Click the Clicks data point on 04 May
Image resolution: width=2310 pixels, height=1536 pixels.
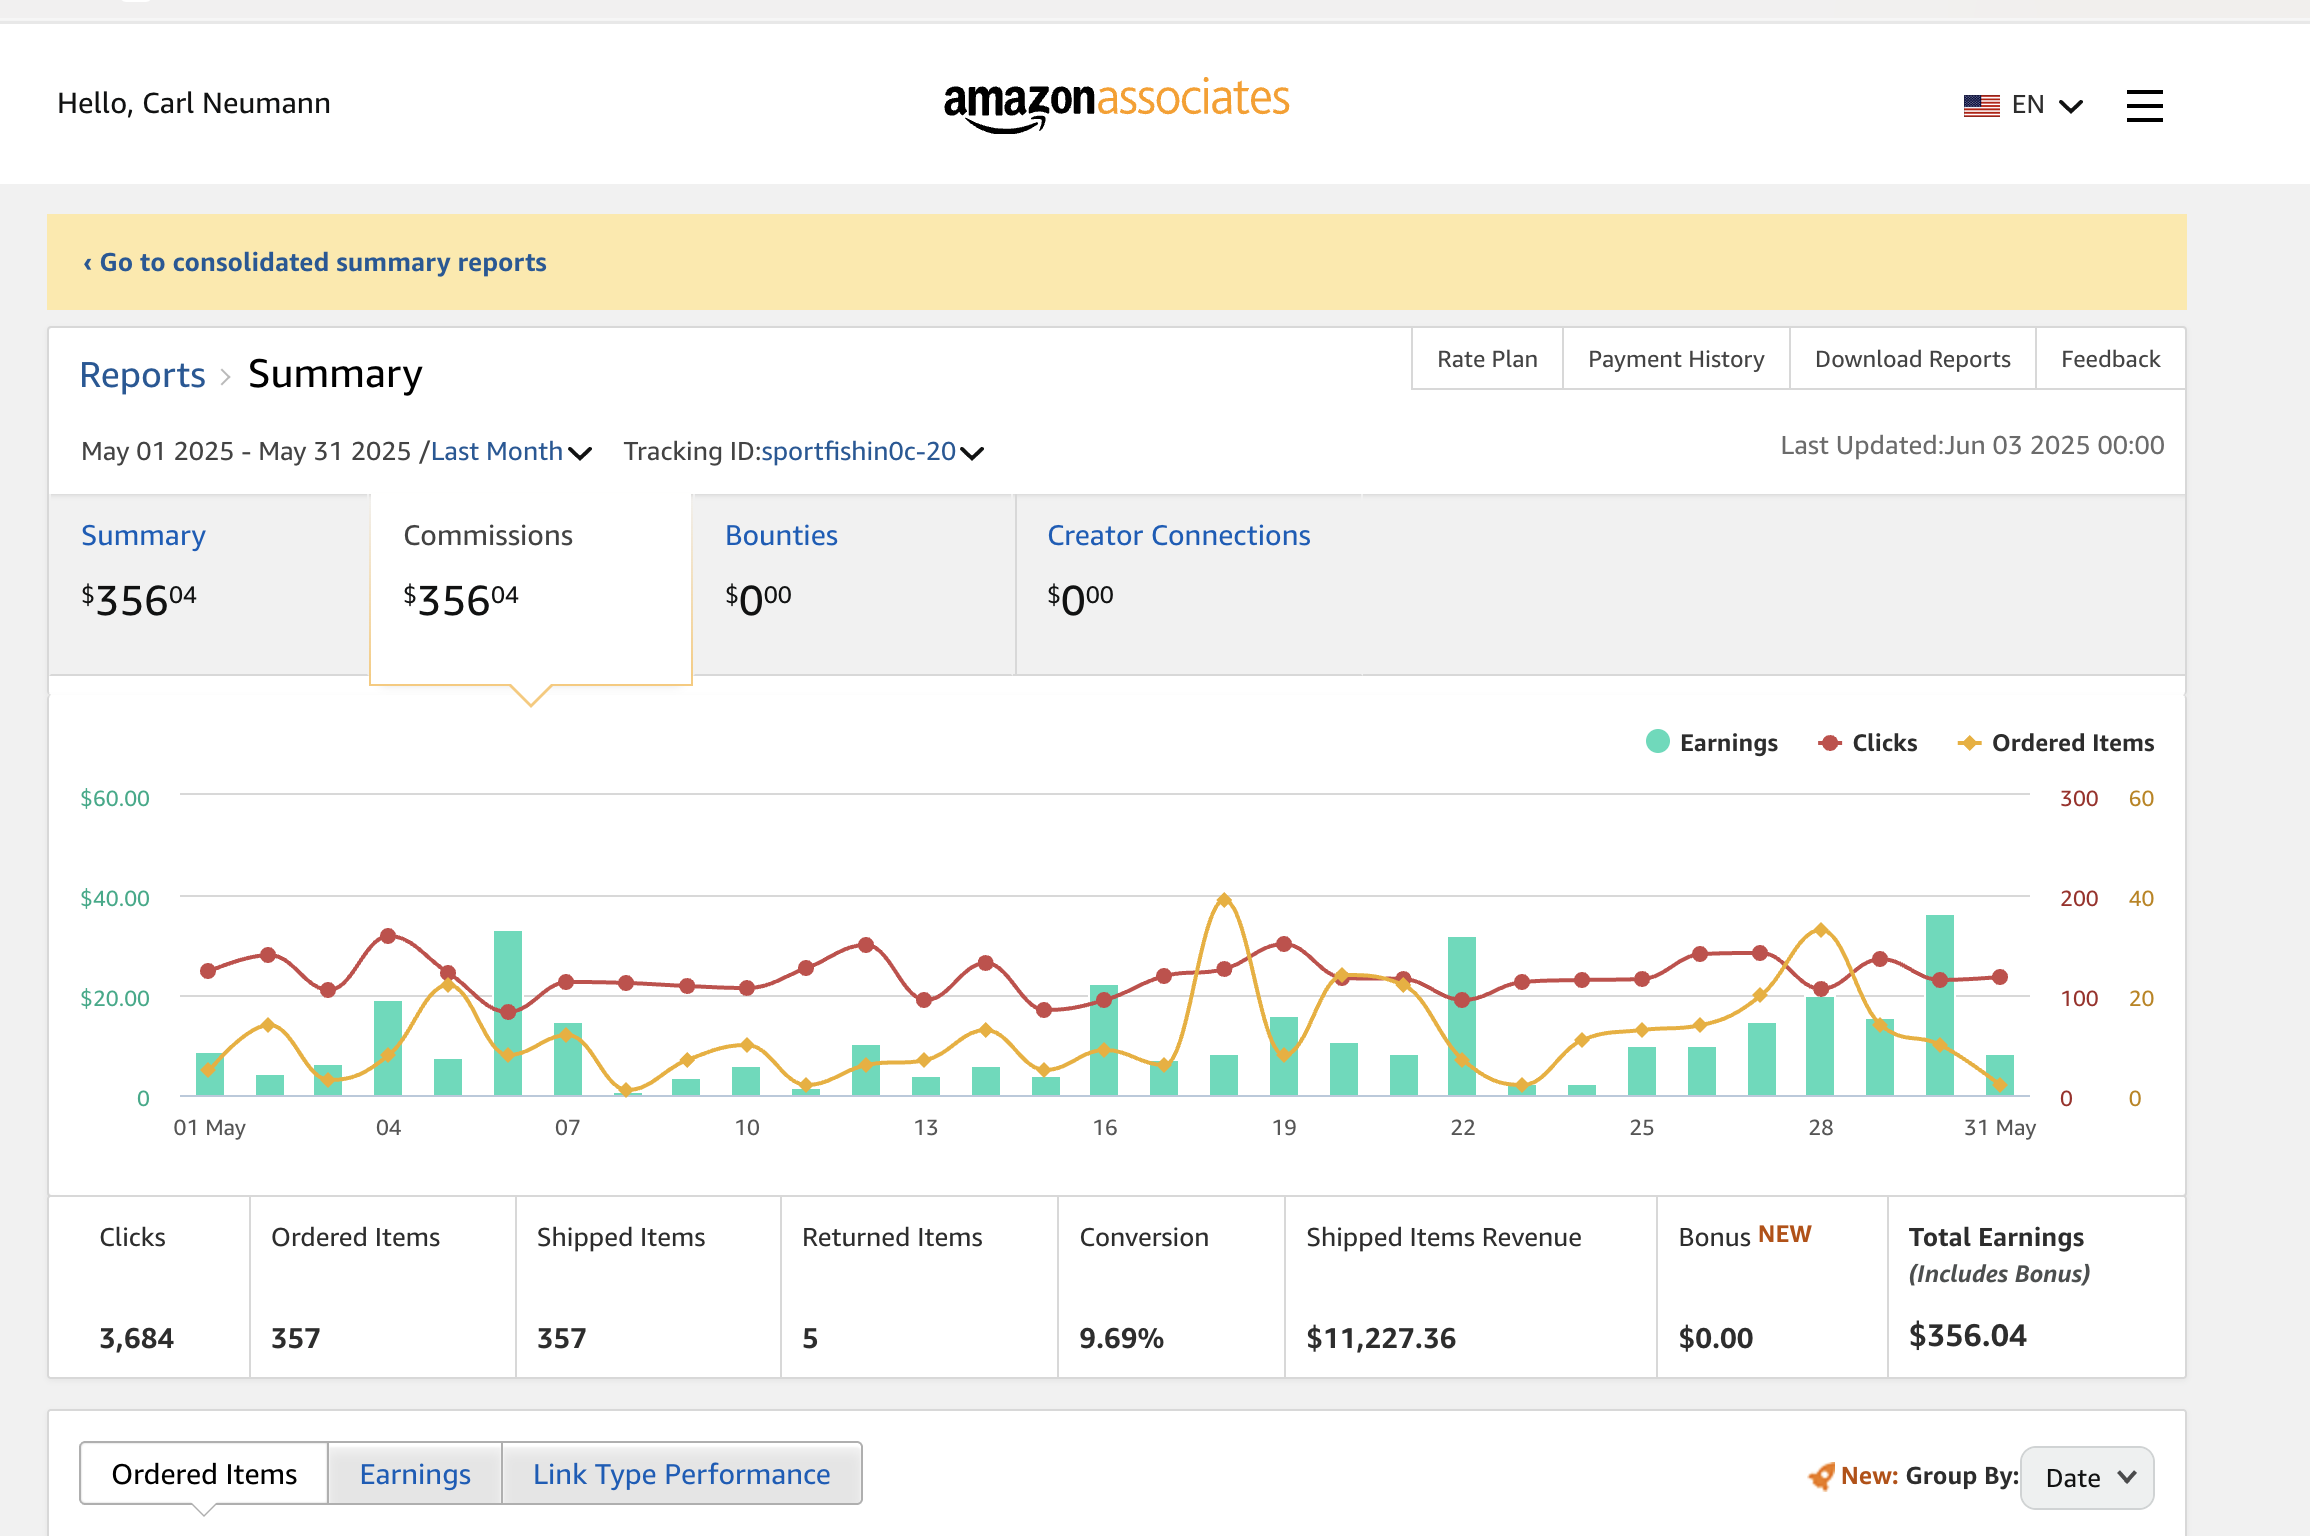point(388,936)
